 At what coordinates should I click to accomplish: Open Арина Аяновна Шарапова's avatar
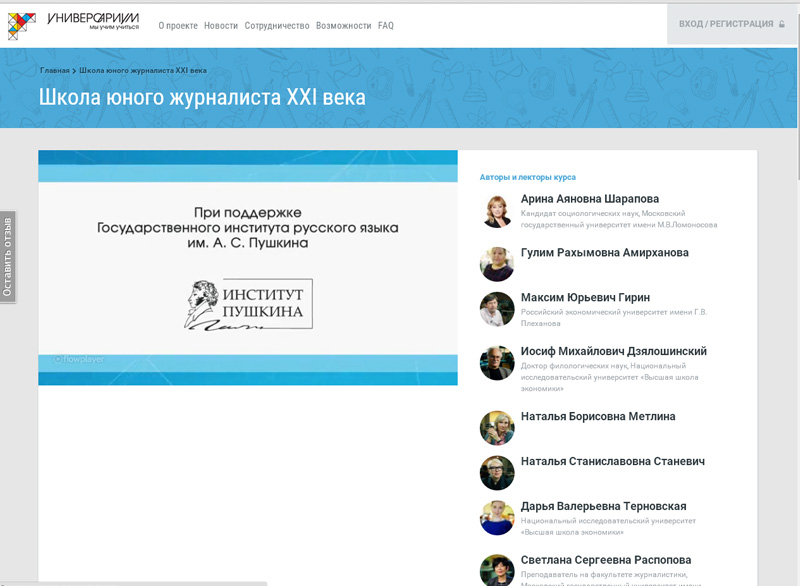point(497,211)
